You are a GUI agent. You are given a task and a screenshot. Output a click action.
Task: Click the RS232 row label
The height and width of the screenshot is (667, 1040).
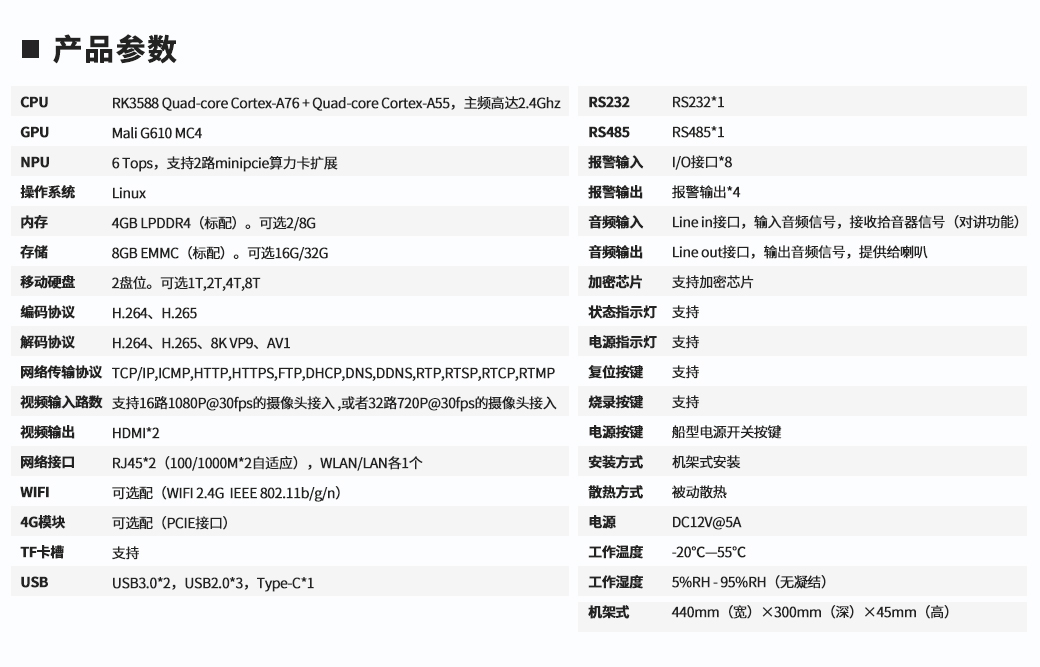(609, 102)
